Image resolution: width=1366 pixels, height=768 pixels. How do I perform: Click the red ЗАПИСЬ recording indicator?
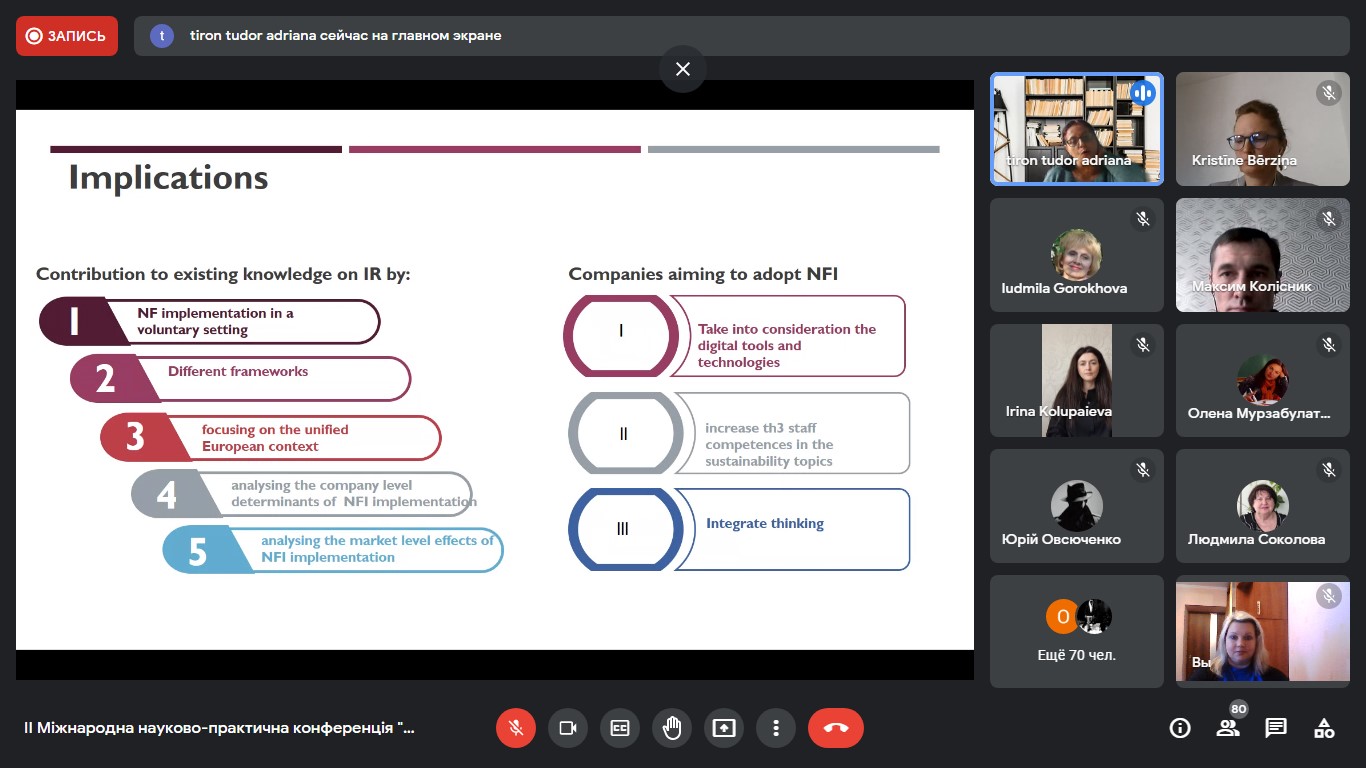[x=67, y=36]
